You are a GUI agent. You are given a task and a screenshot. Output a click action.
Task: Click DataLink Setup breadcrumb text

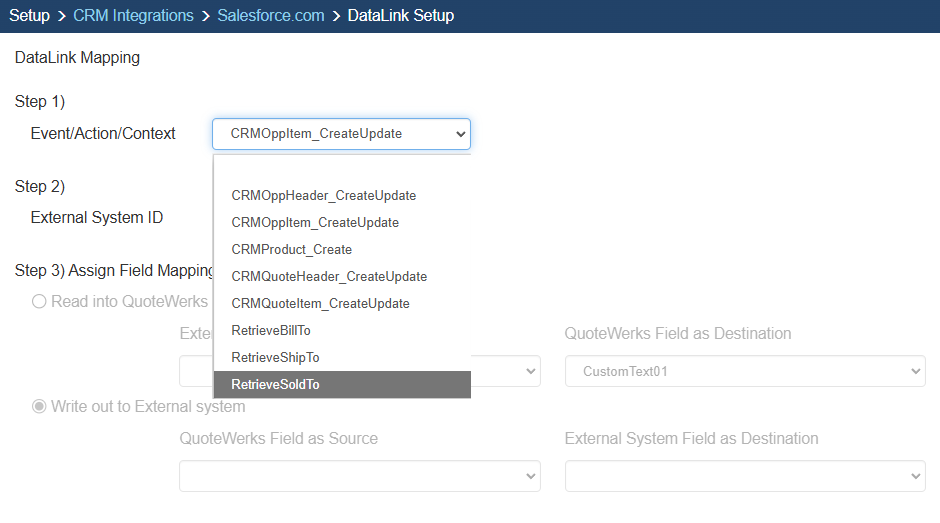[400, 16]
